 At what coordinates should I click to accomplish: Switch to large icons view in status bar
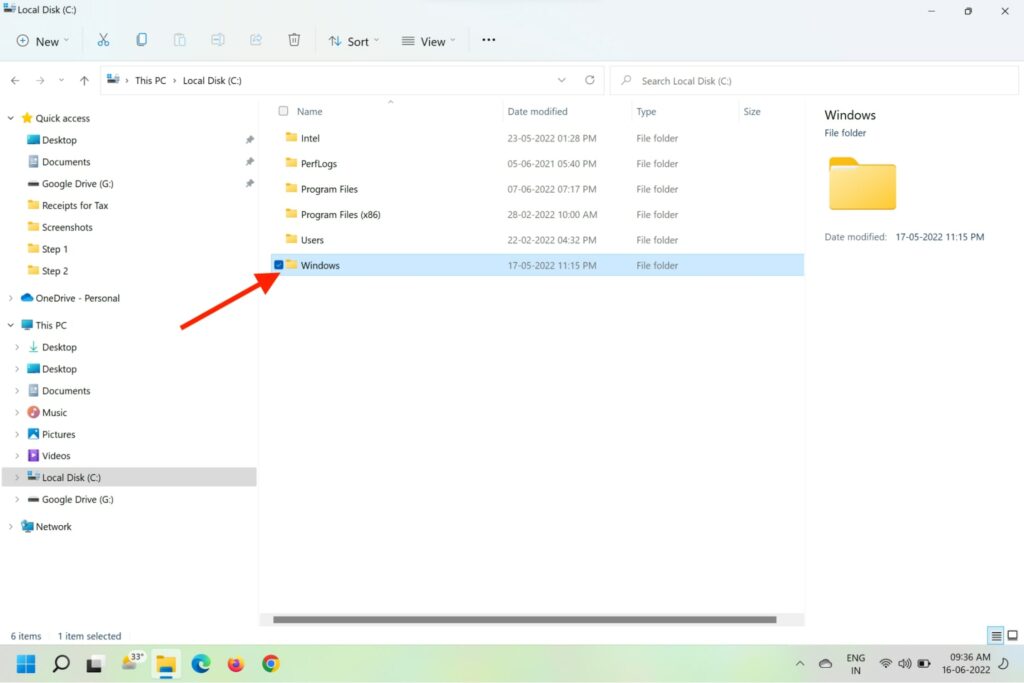point(1012,636)
